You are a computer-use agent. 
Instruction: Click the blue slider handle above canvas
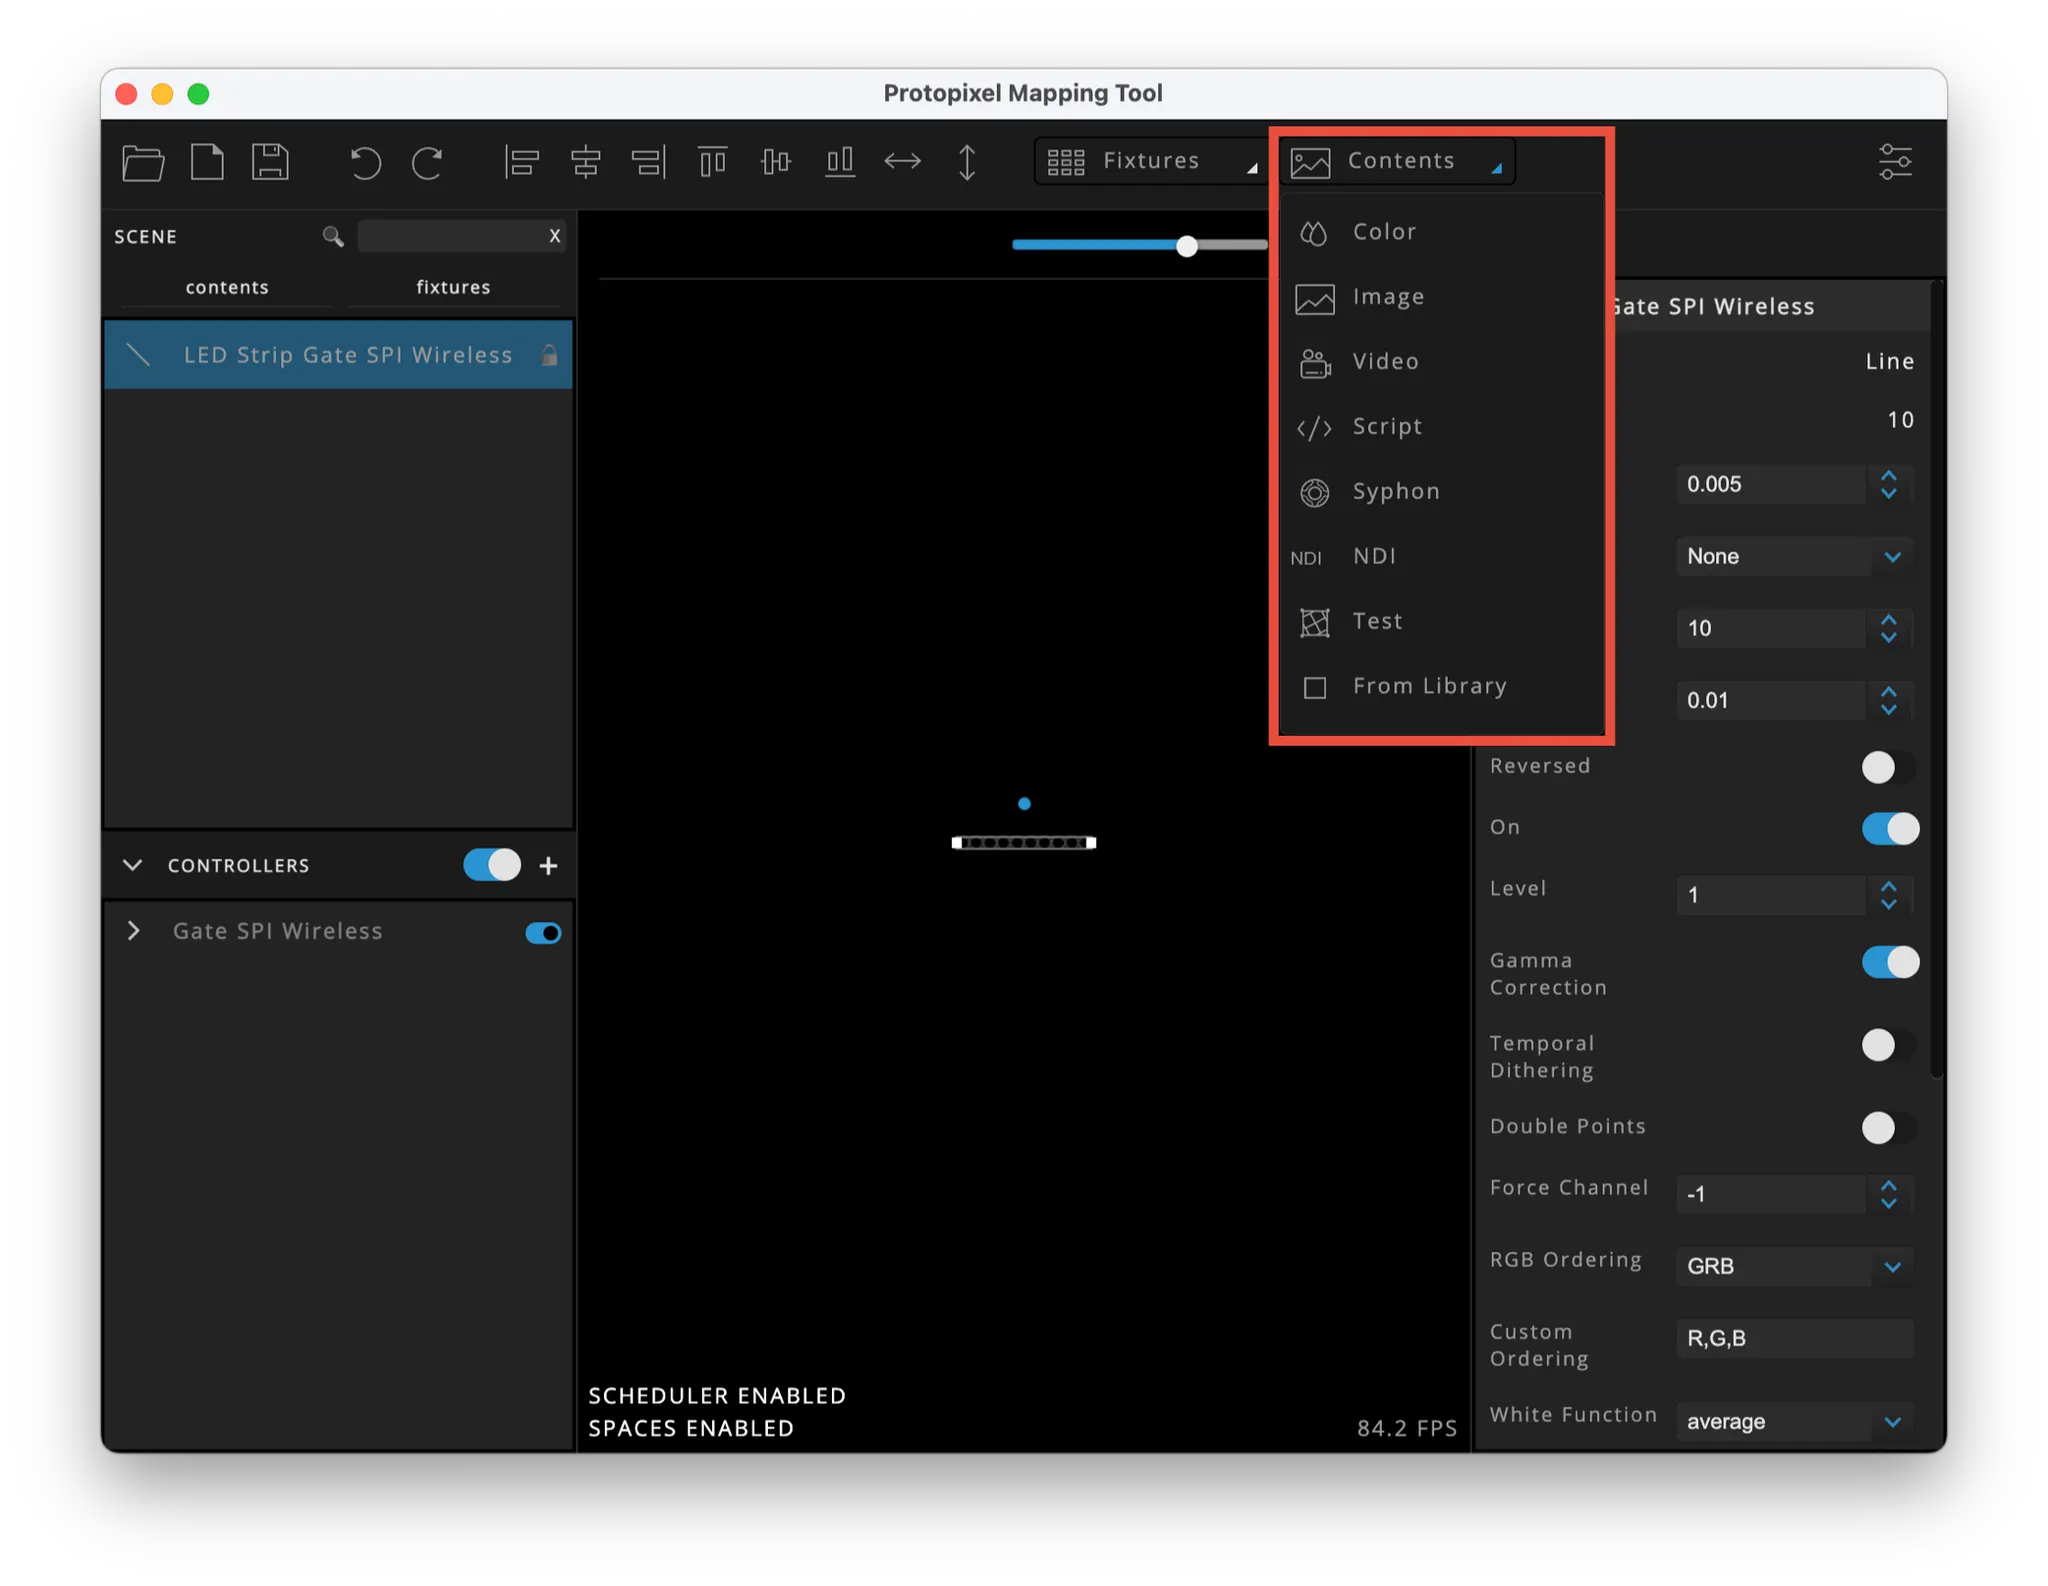pyautogui.click(x=1186, y=246)
